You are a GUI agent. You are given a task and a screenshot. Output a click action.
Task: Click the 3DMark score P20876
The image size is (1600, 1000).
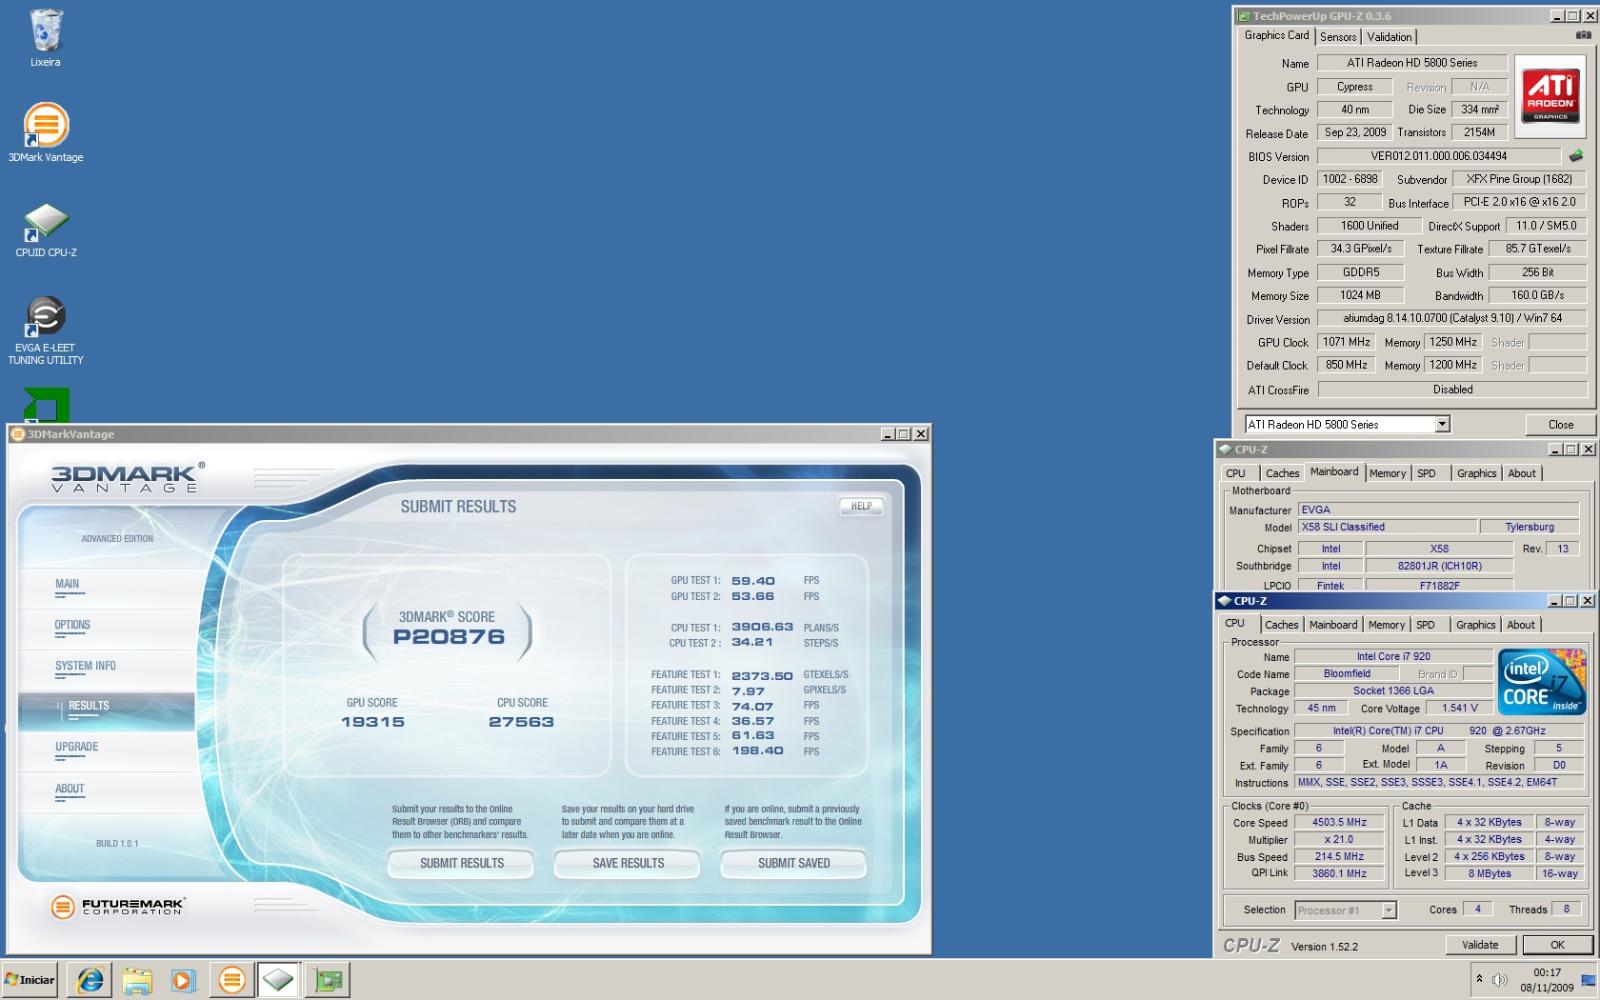pos(448,637)
